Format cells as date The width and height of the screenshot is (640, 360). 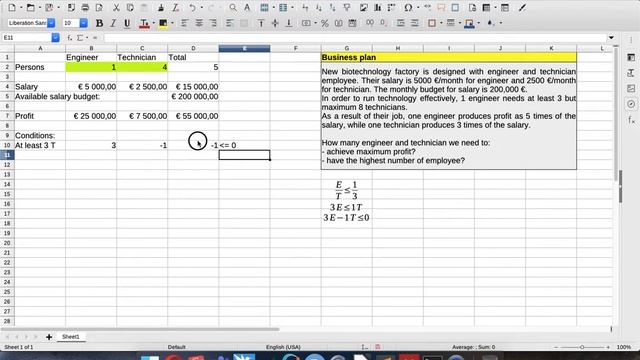352,23
